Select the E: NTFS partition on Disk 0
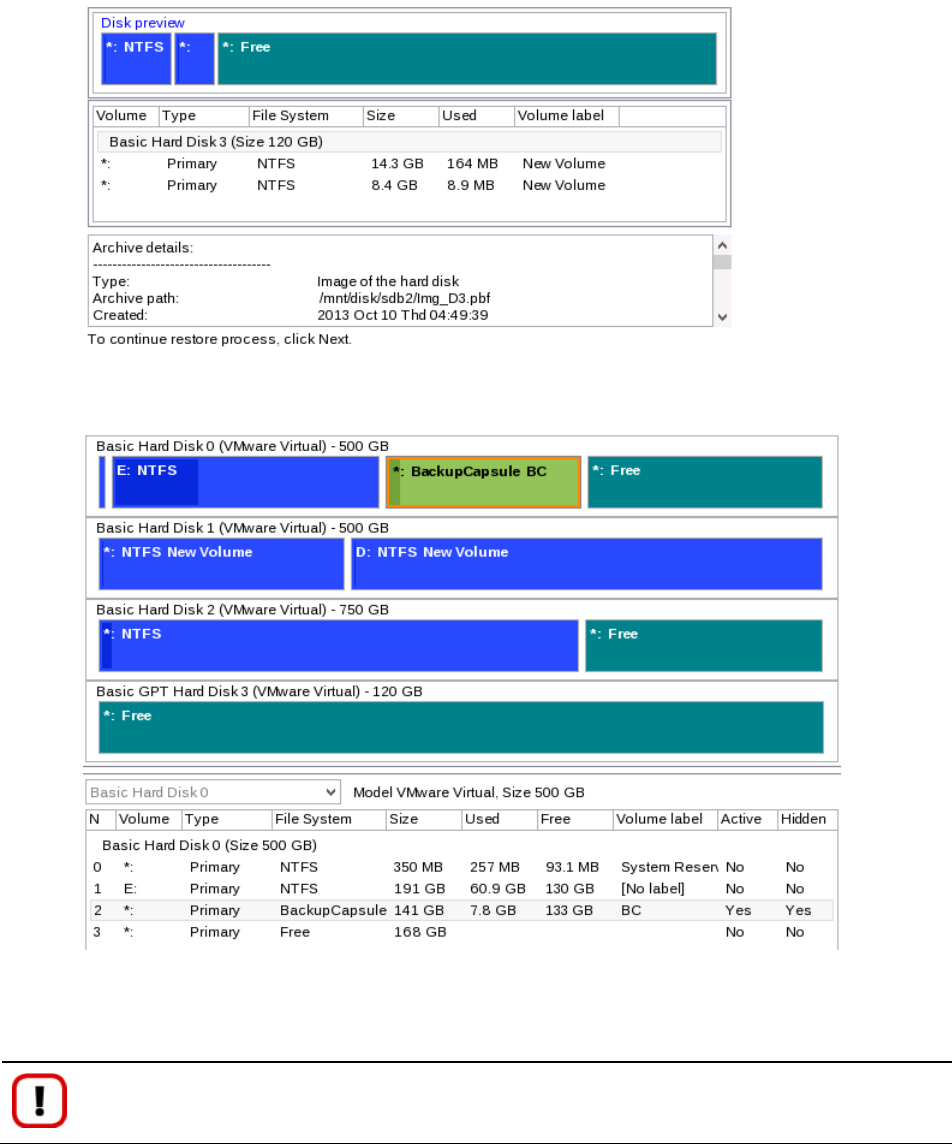This screenshot has width=952, height=1144. (x=246, y=482)
